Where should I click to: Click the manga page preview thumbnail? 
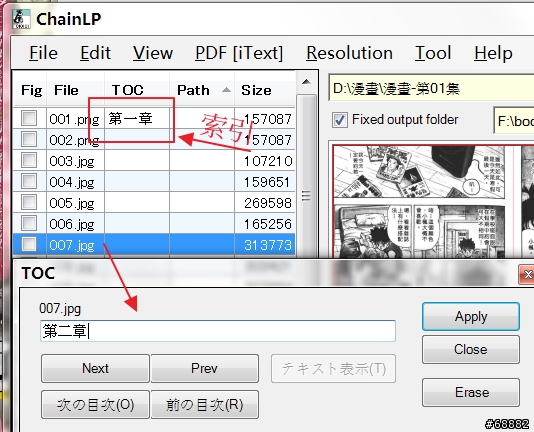click(420, 201)
